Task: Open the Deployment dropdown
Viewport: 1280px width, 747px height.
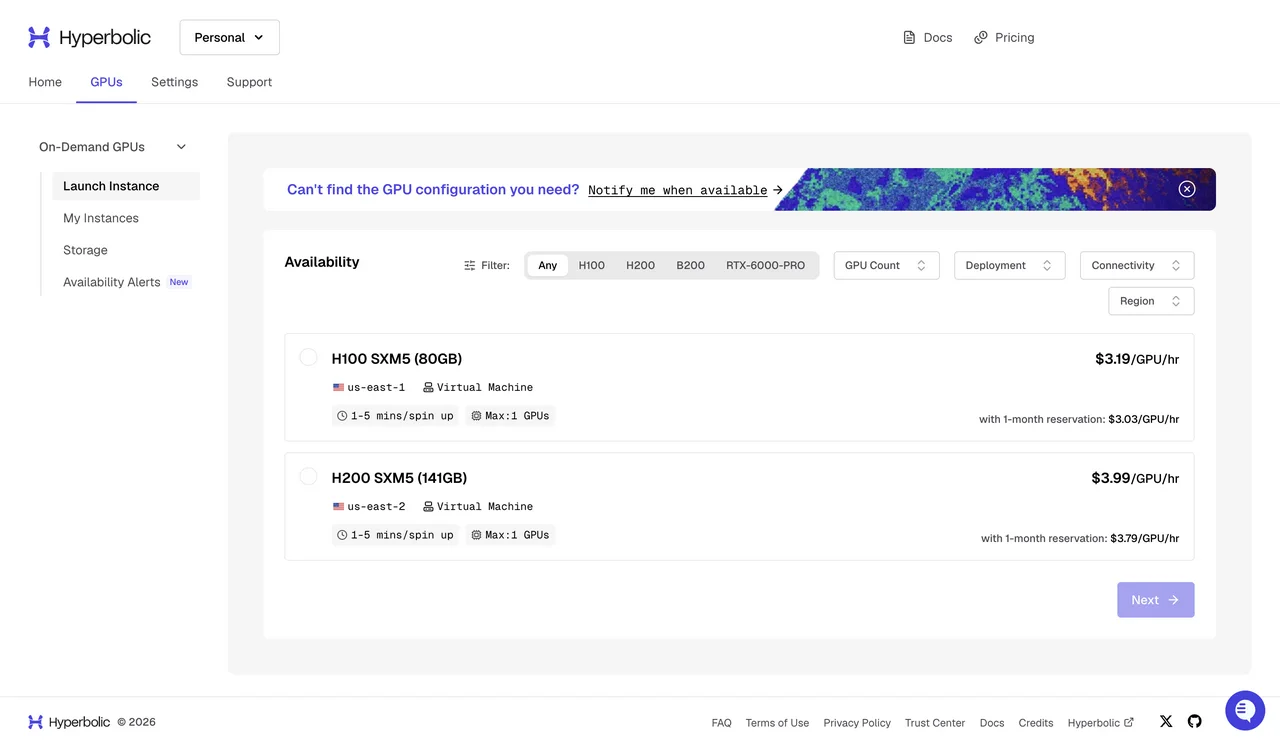Action: 1009,265
